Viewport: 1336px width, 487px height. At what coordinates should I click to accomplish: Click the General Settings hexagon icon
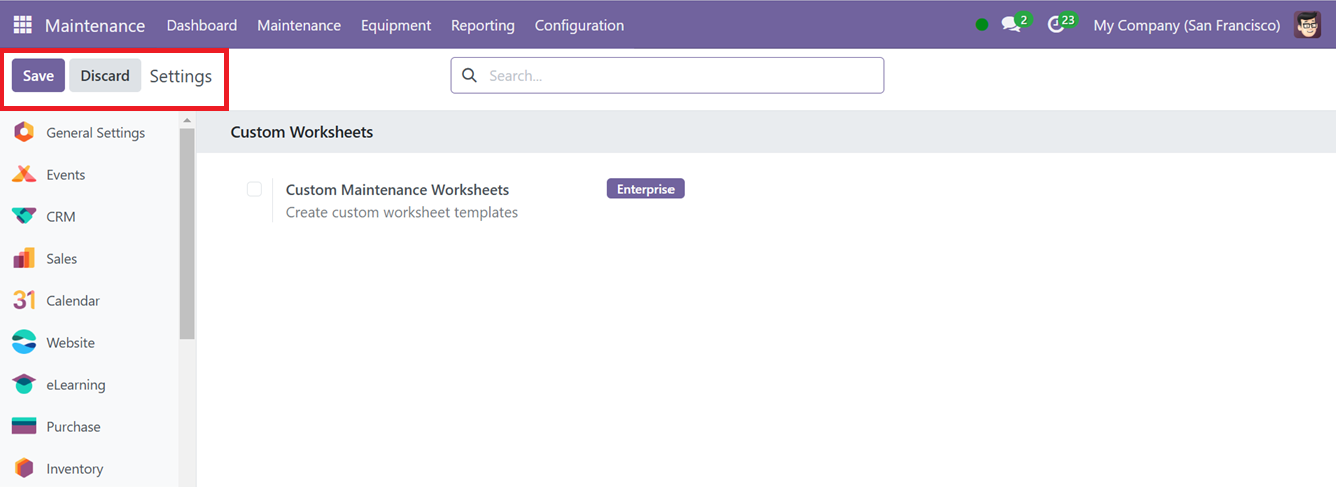[24, 132]
